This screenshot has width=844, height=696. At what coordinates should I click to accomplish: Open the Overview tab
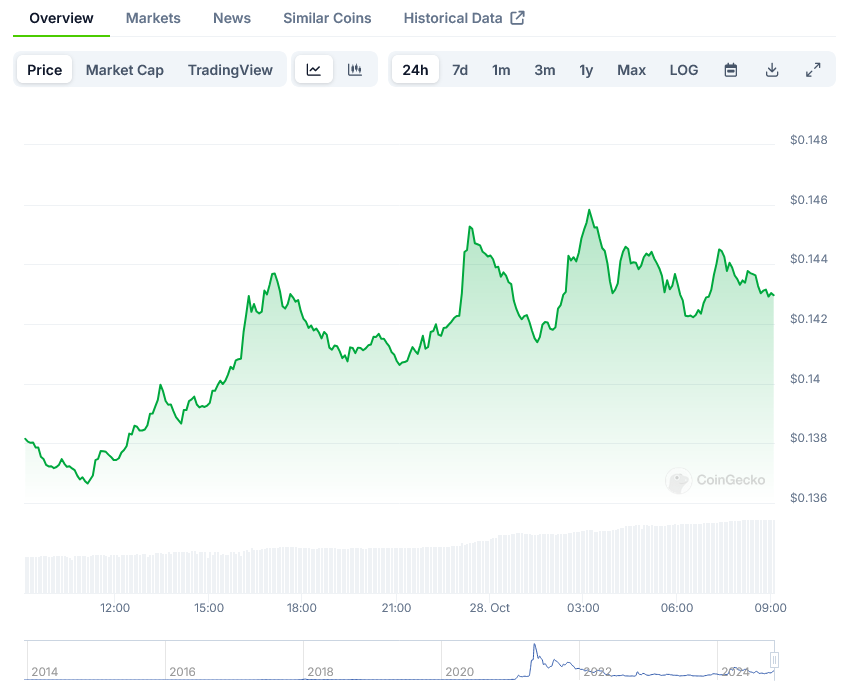(61, 18)
